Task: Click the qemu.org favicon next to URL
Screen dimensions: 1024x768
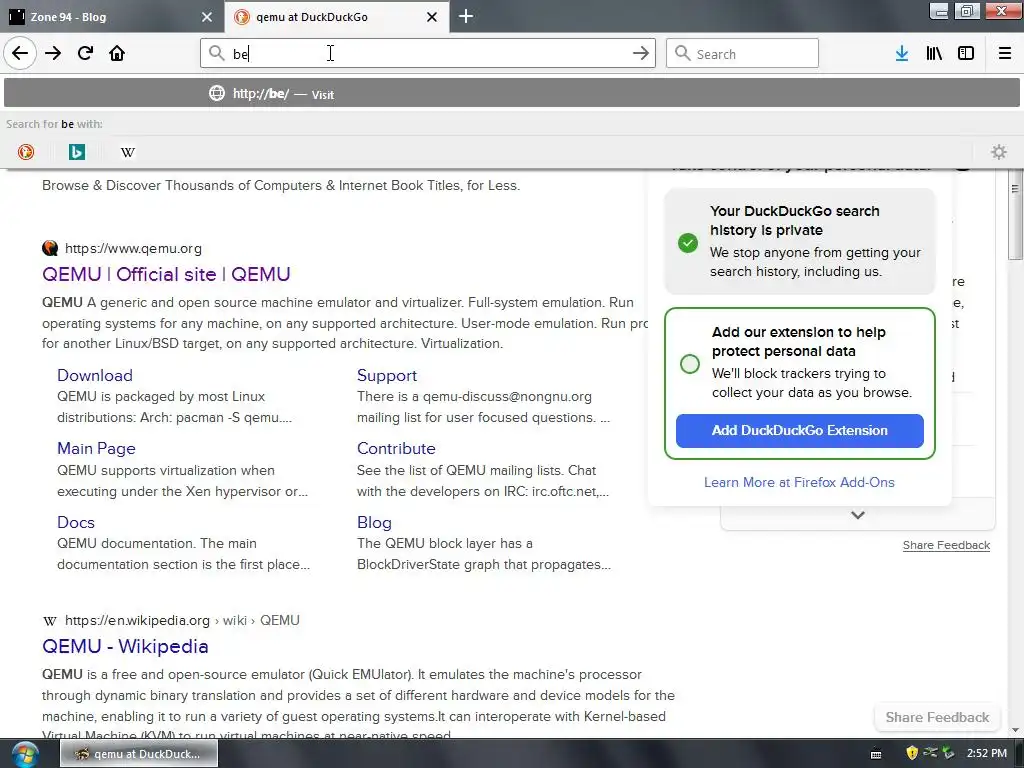Action: [50, 248]
